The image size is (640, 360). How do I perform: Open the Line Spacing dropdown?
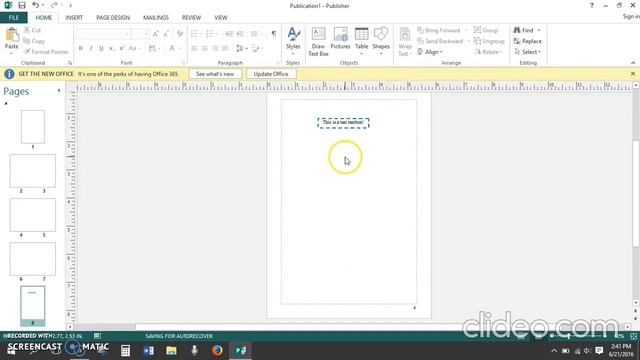tap(242, 48)
